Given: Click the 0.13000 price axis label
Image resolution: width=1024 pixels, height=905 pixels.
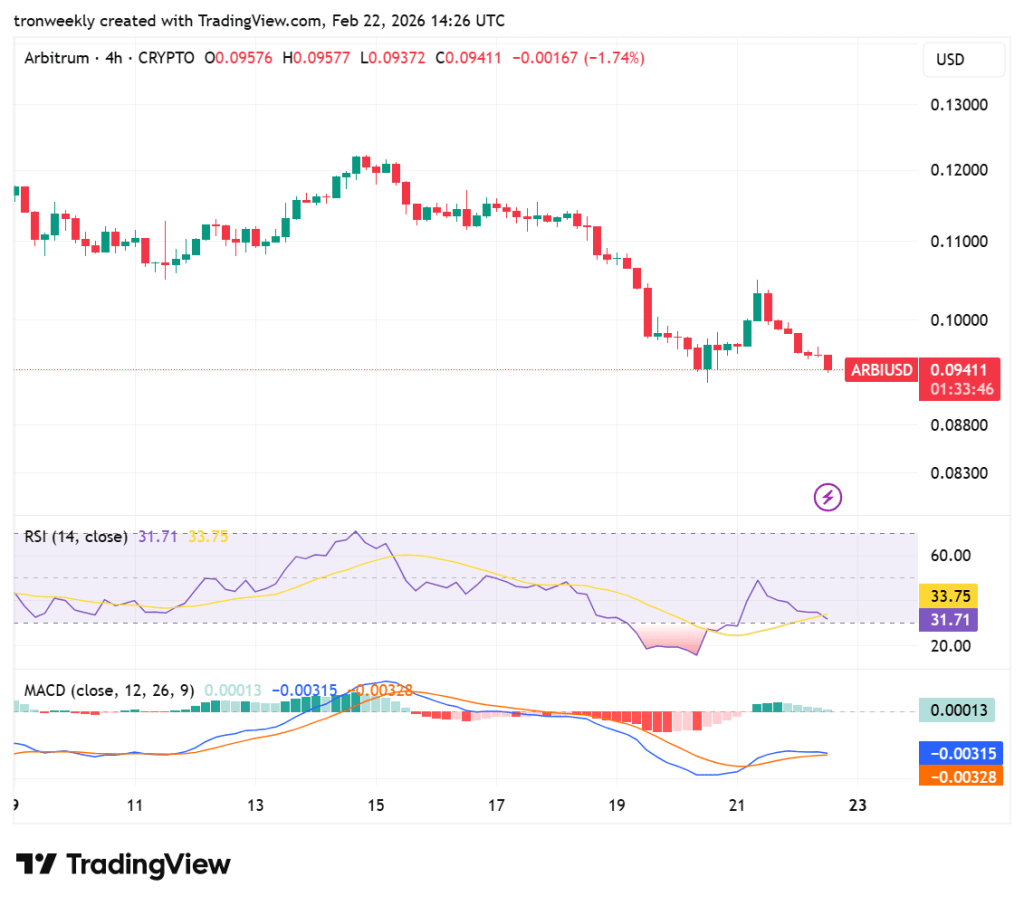Looking at the screenshot, I should coord(959,105).
